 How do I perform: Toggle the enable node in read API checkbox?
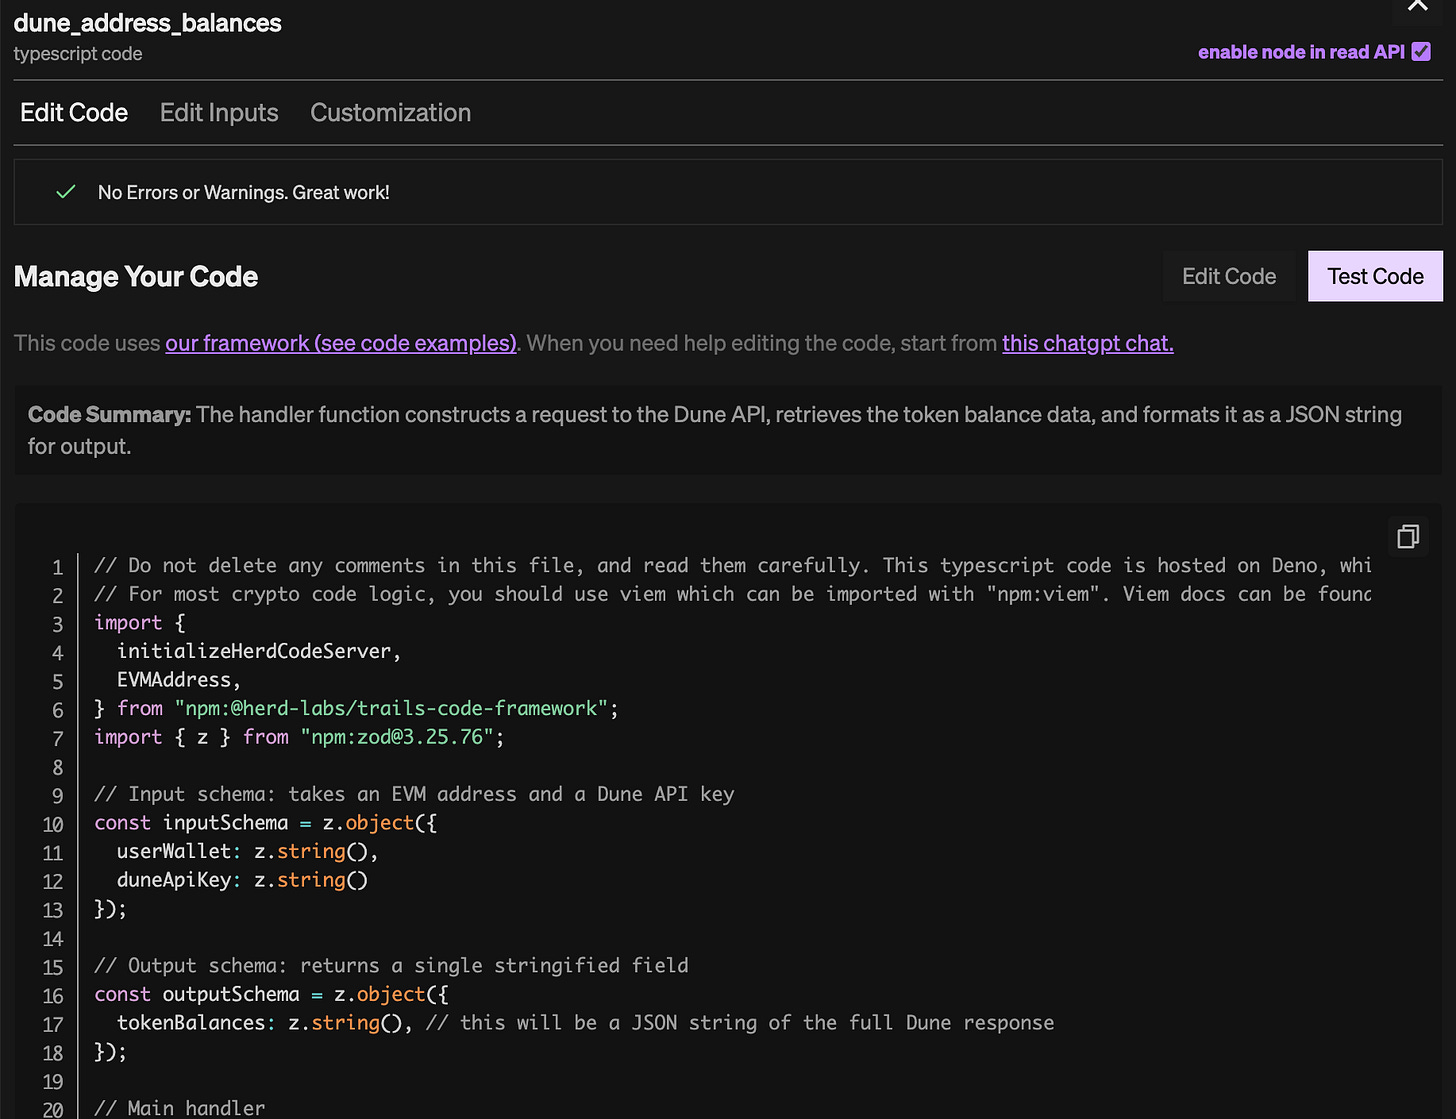click(x=1421, y=52)
